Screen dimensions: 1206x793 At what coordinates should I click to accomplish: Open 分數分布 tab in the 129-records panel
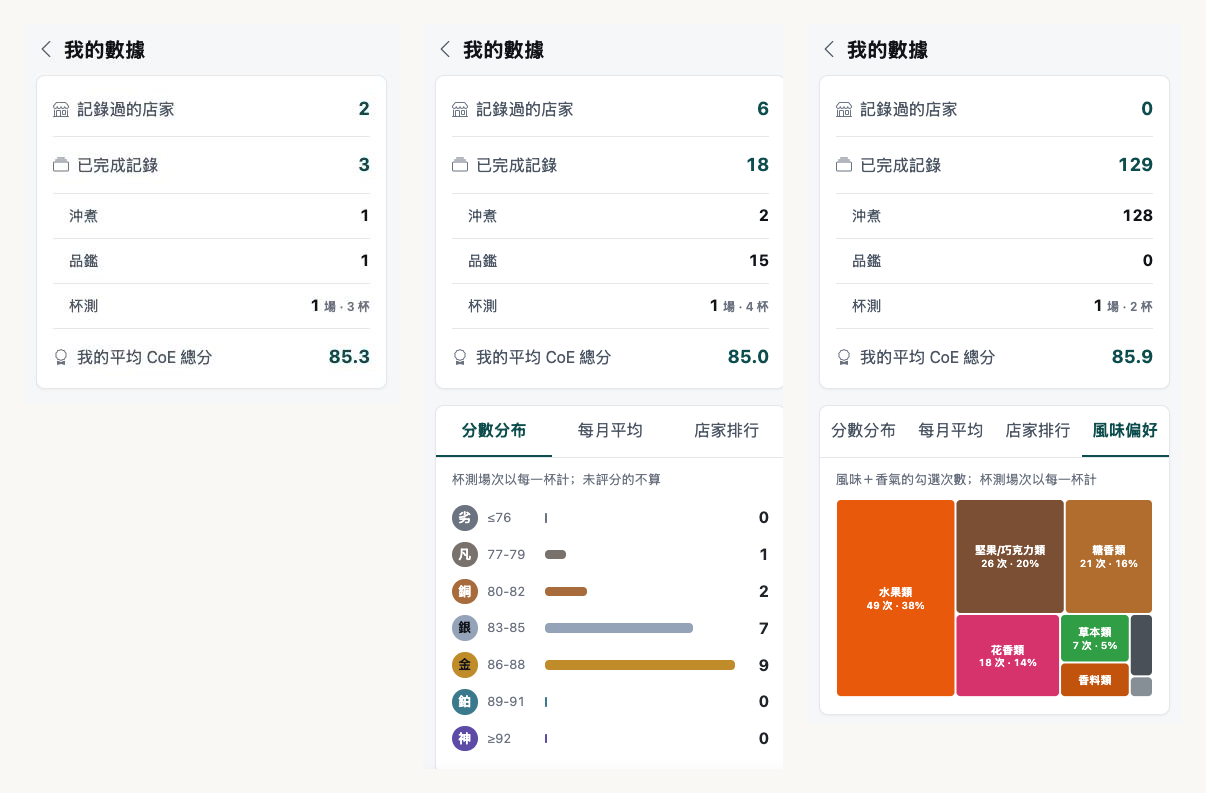click(864, 431)
